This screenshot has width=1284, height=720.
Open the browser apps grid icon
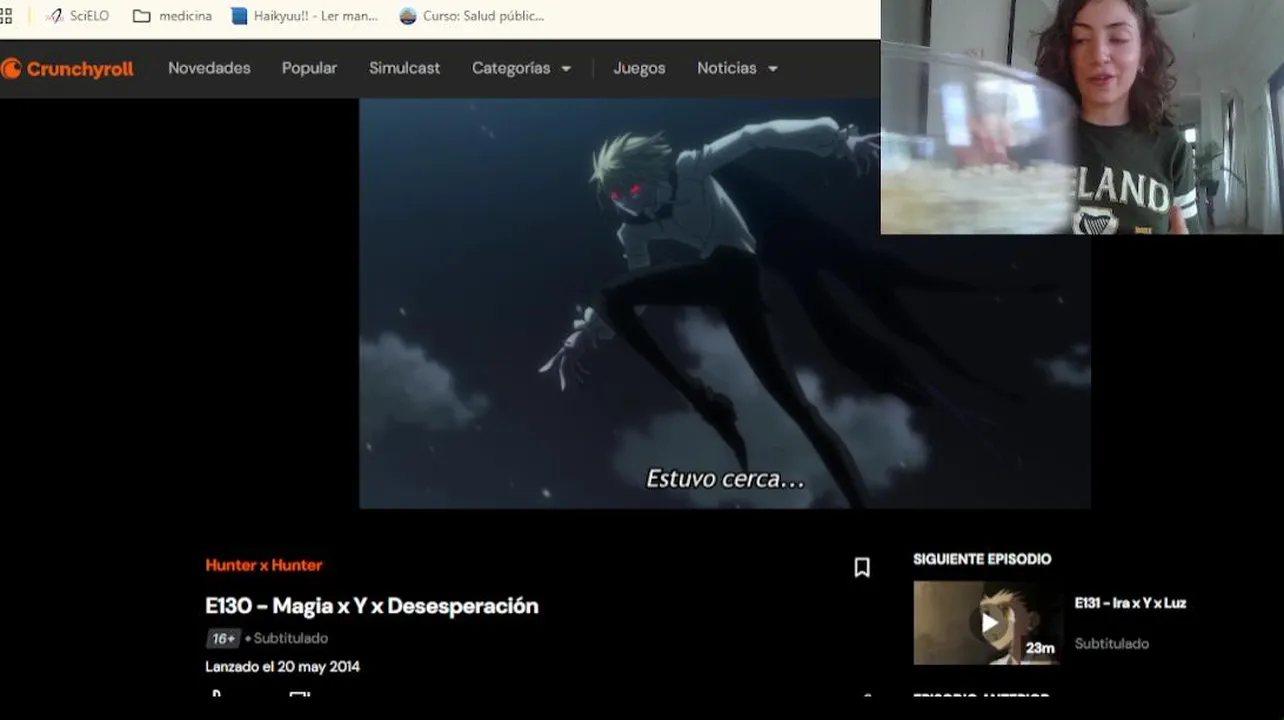(5, 16)
